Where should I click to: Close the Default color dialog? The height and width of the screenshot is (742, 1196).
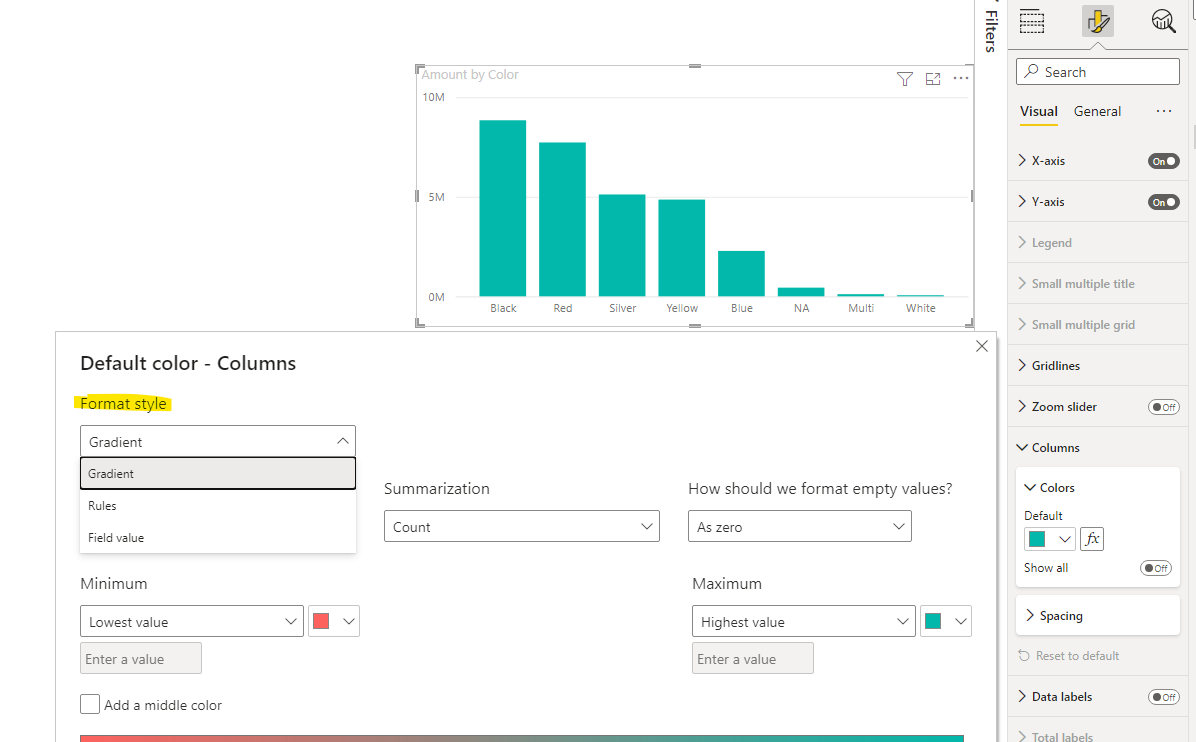point(982,346)
